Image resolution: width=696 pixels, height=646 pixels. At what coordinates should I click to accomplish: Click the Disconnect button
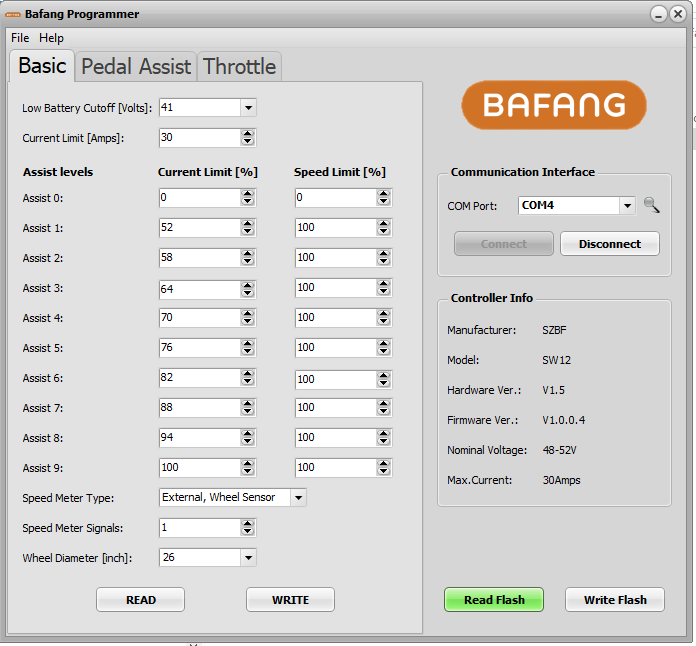tap(609, 244)
